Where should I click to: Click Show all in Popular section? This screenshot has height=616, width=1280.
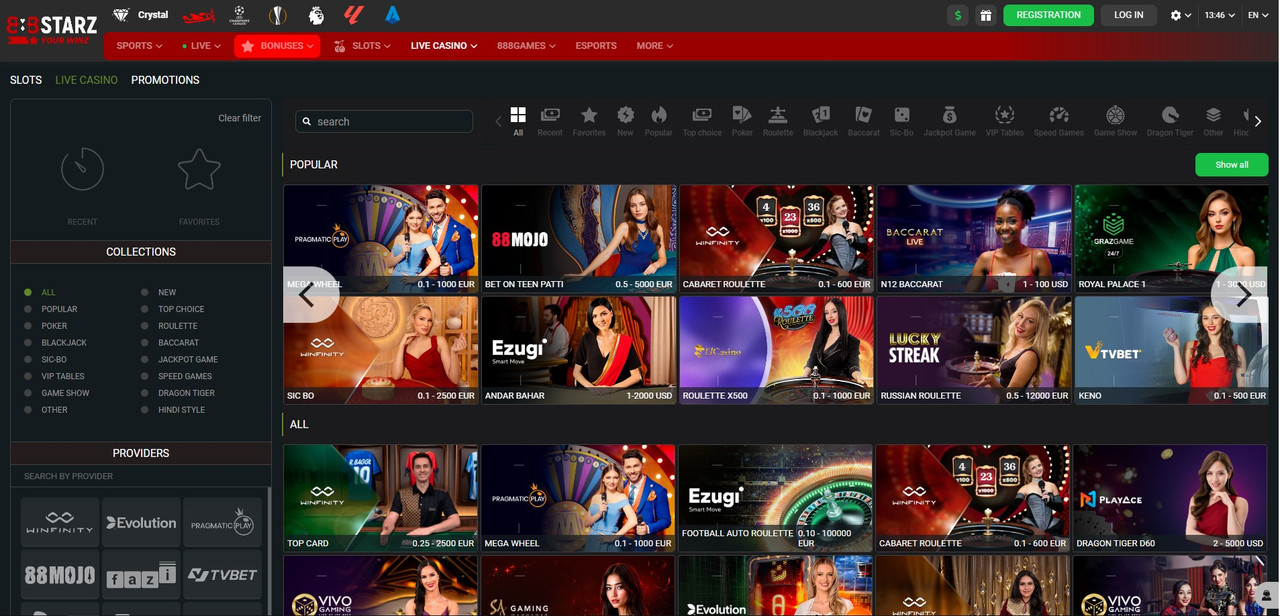point(1231,165)
